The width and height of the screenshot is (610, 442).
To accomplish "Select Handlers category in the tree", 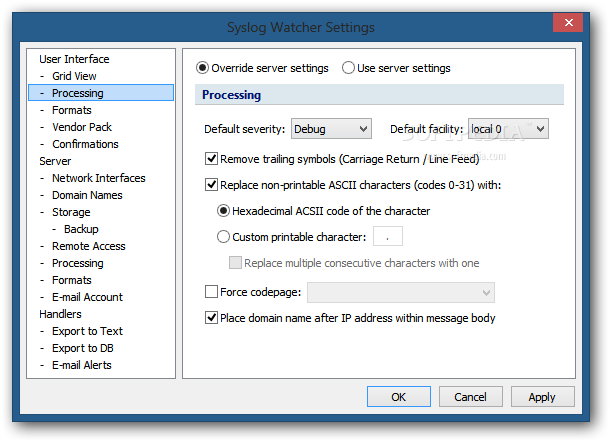I will pos(60,314).
